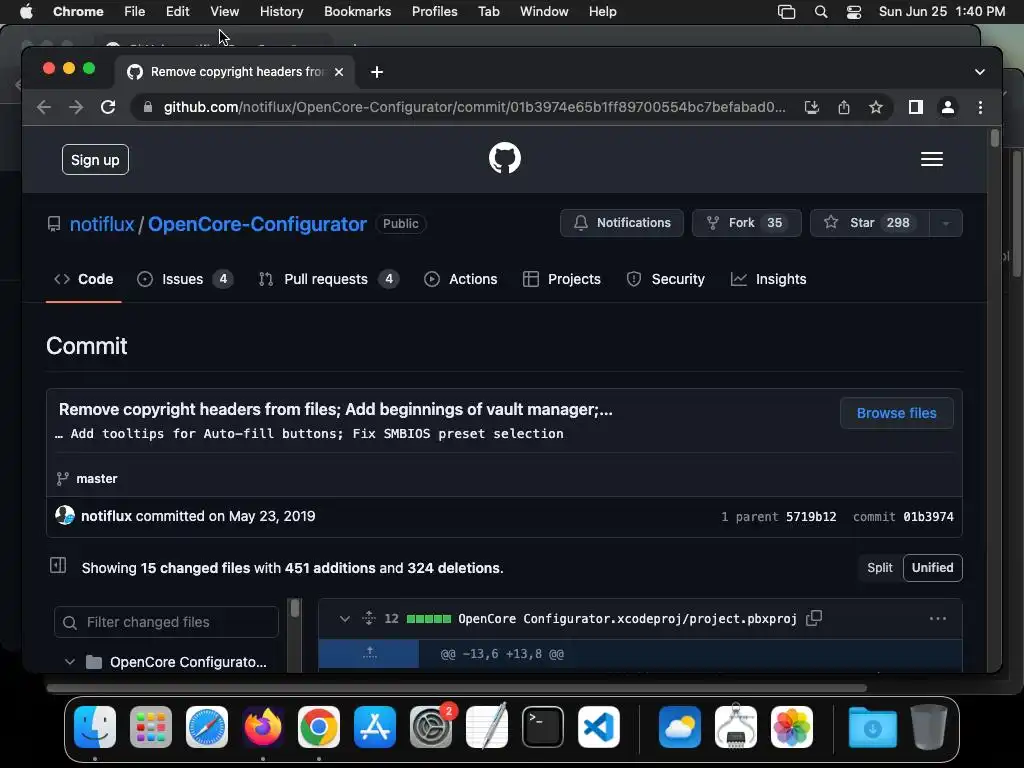Screen dimensions: 1024x768
Task: Fork the OpenCore-Configurator repository
Action: pyautogui.click(x=746, y=223)
